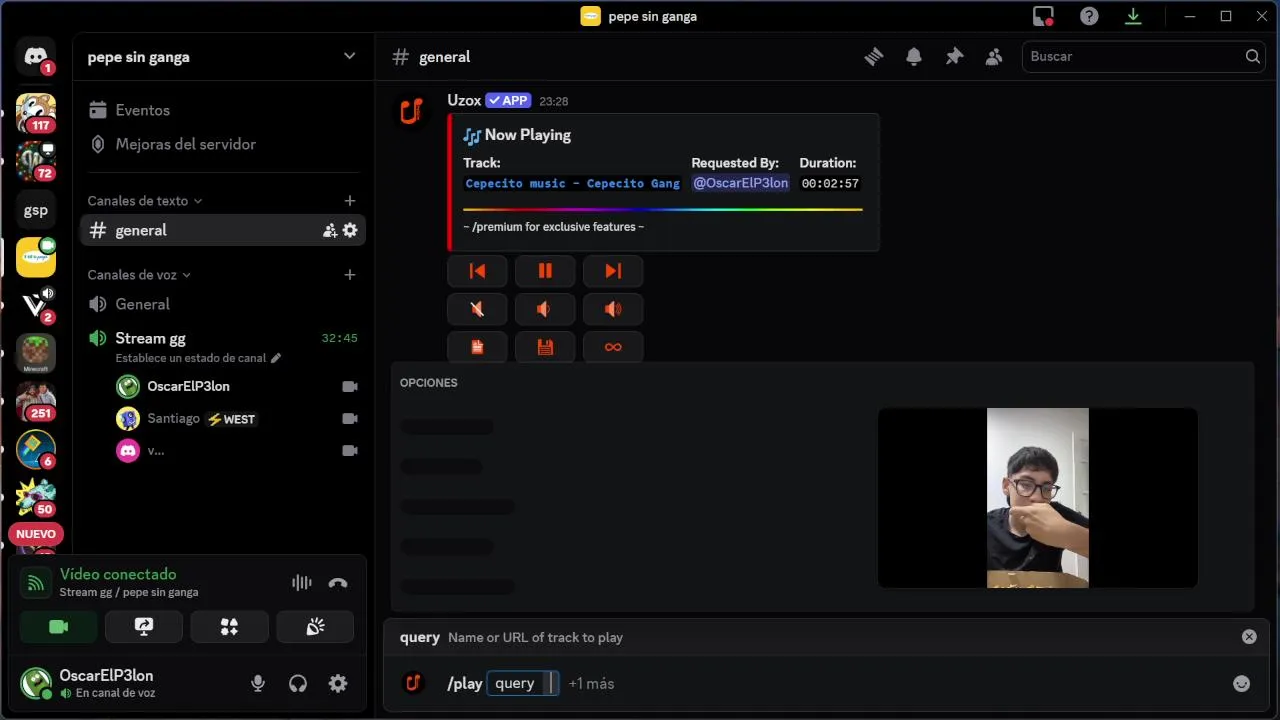Collapse the Canales de texto category
Image resolution: width=1280 pixels, height=720 pixels.
(x=145, y=201)
